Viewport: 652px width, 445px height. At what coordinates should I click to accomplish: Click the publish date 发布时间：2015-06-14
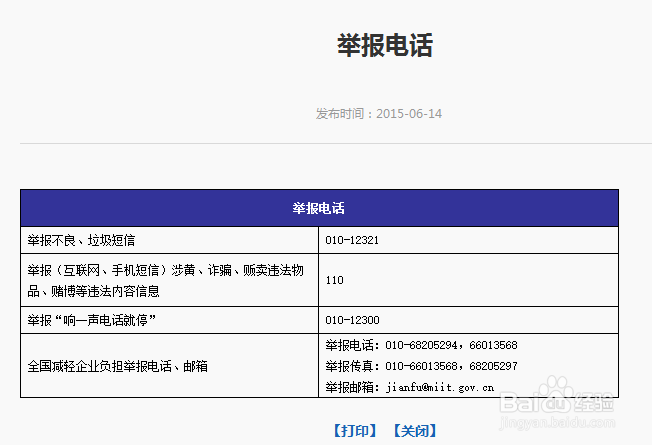pos(379,114)
